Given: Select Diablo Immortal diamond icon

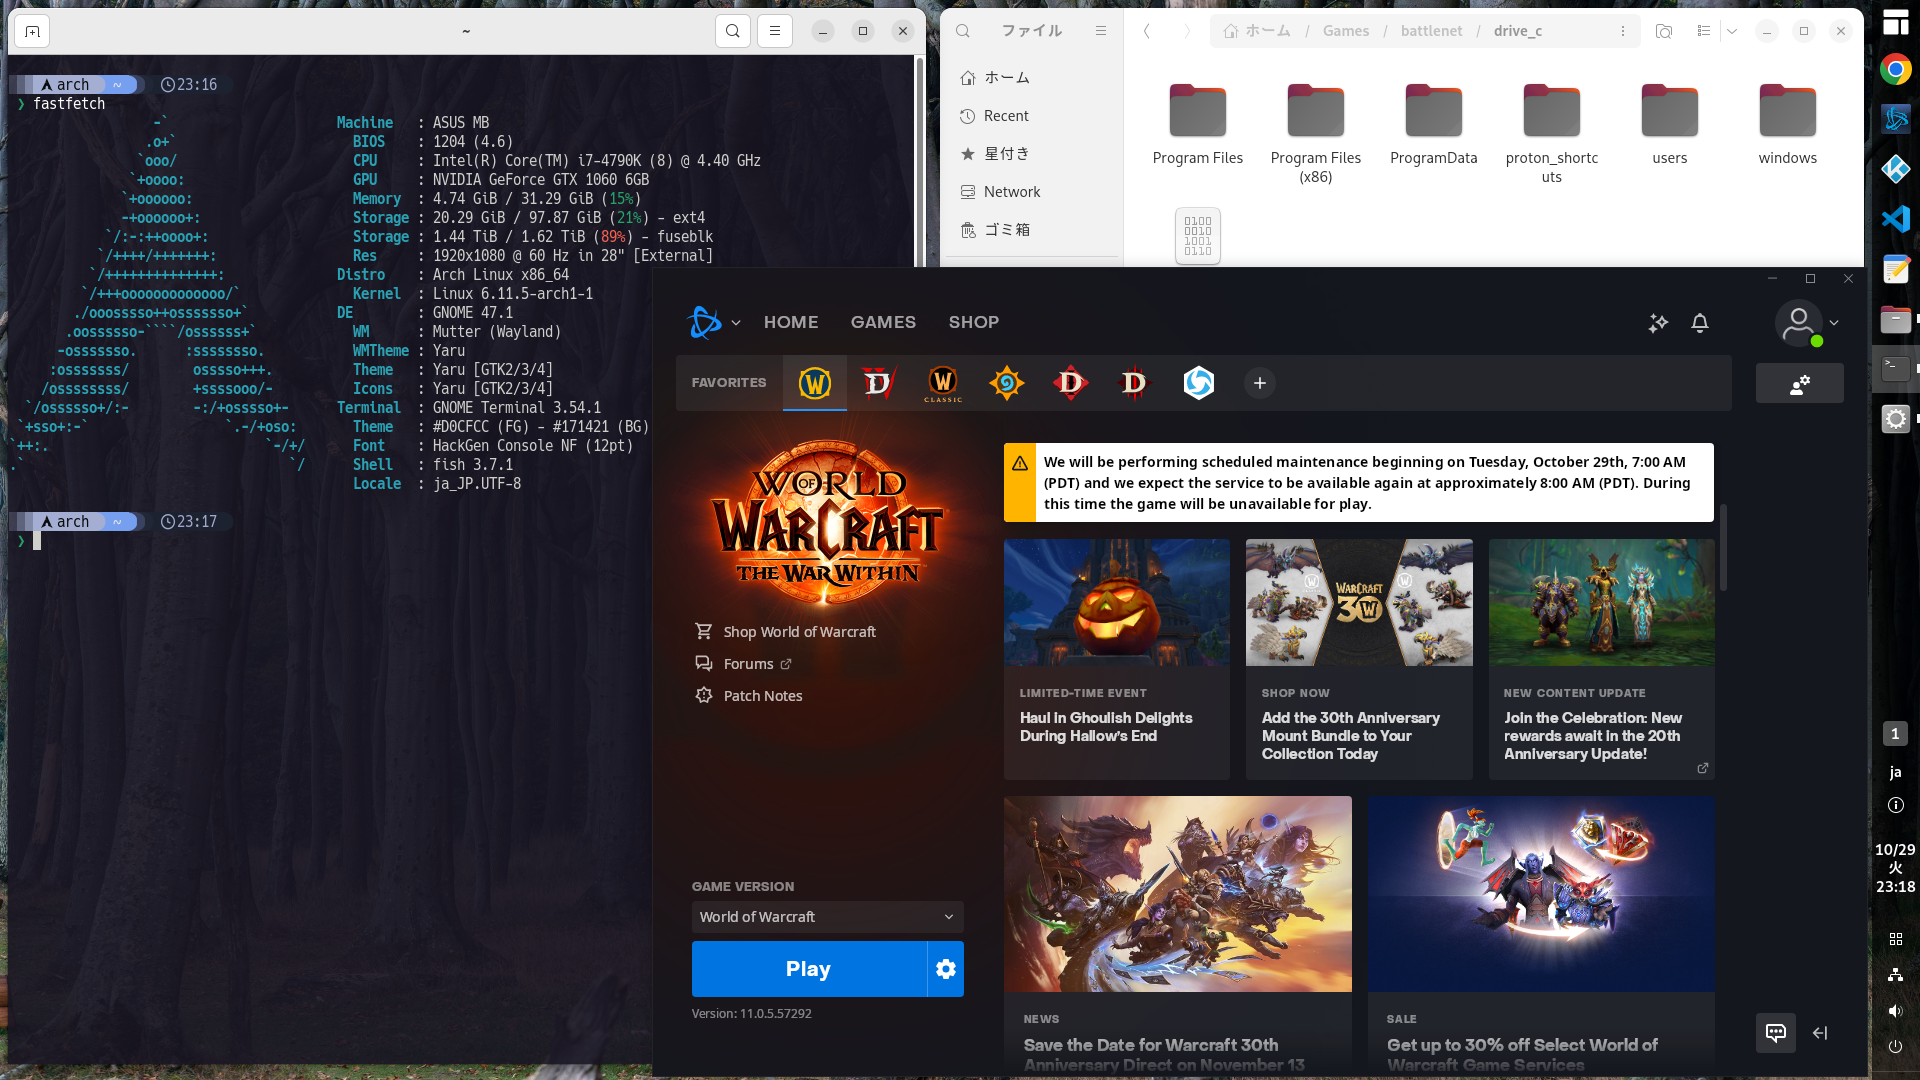Looking at the screenshot, I should [x=1071, y=383].
